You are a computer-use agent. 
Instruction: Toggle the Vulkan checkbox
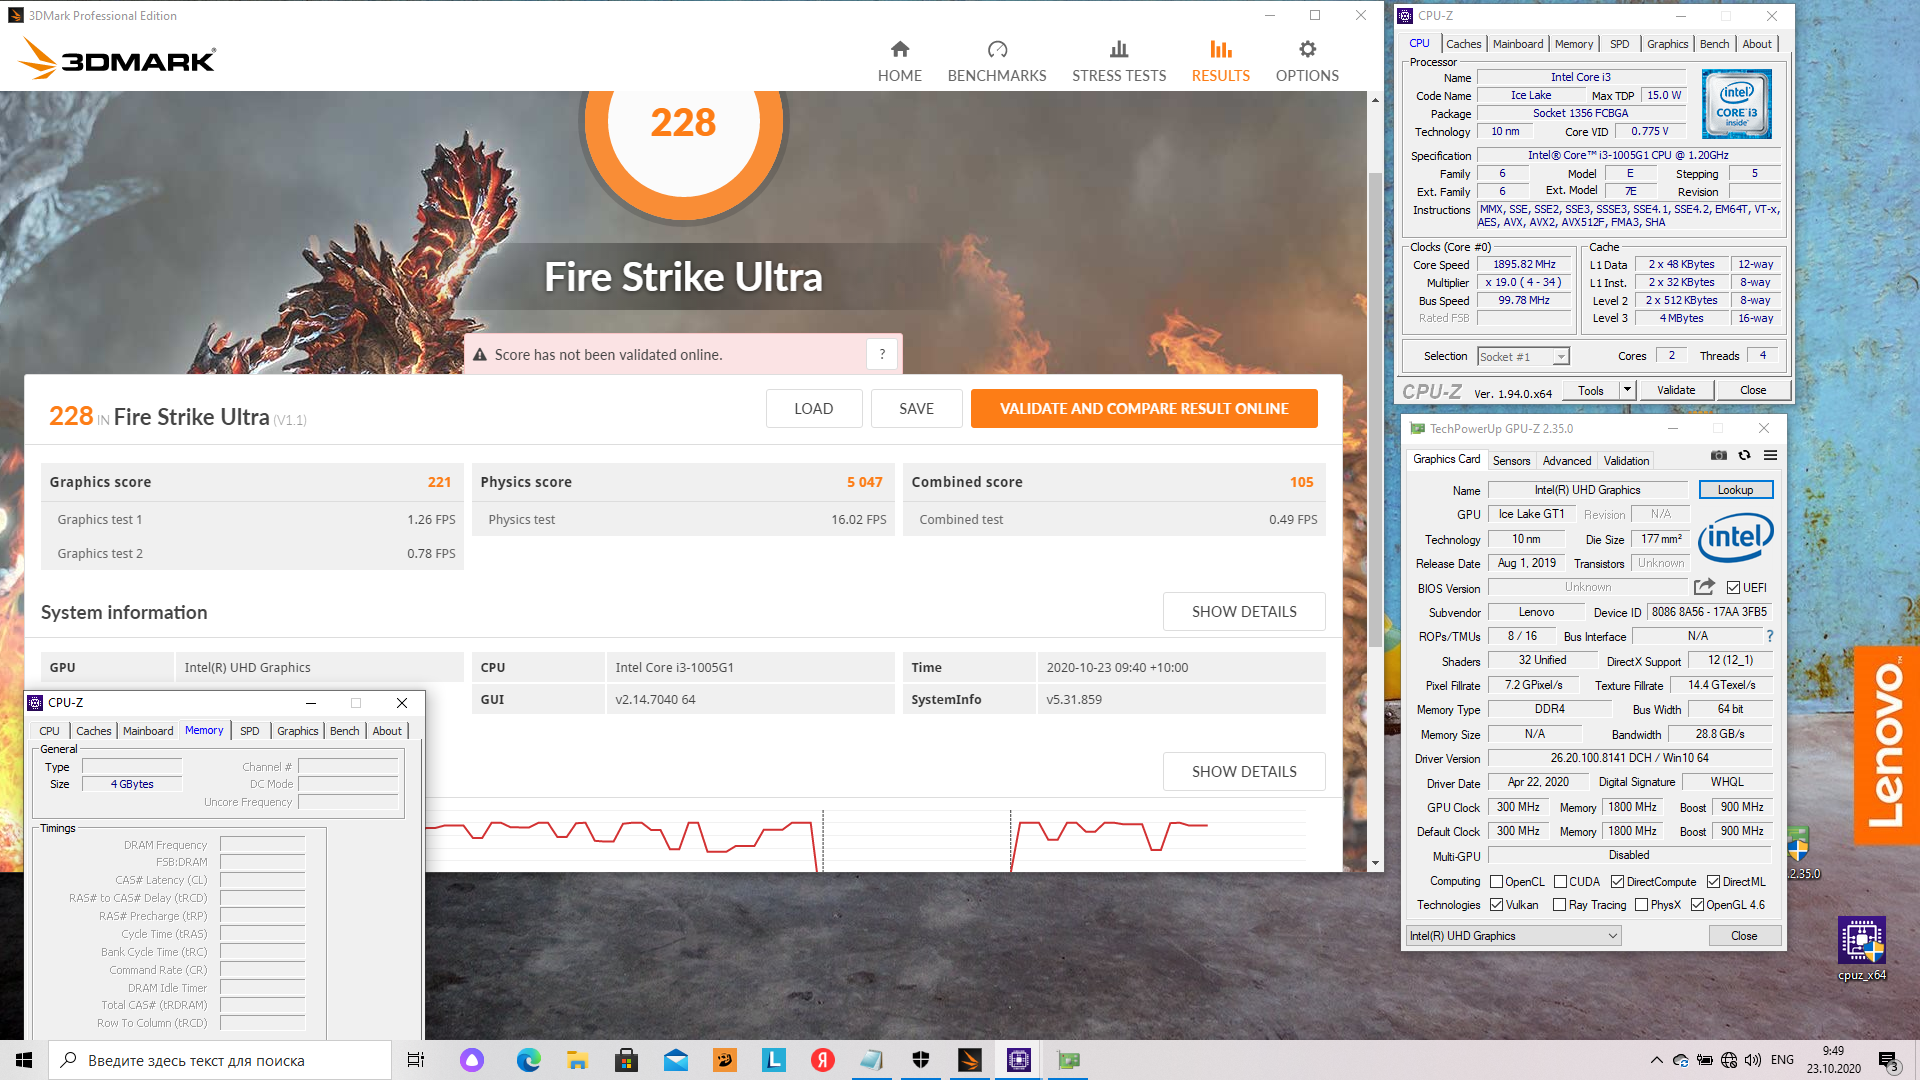click(1496, 905)
